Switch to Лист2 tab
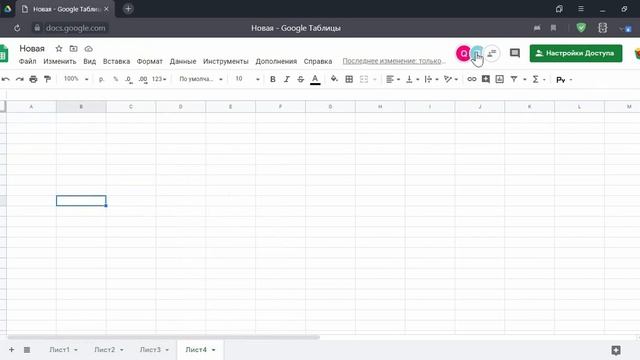 click(105, 350)
